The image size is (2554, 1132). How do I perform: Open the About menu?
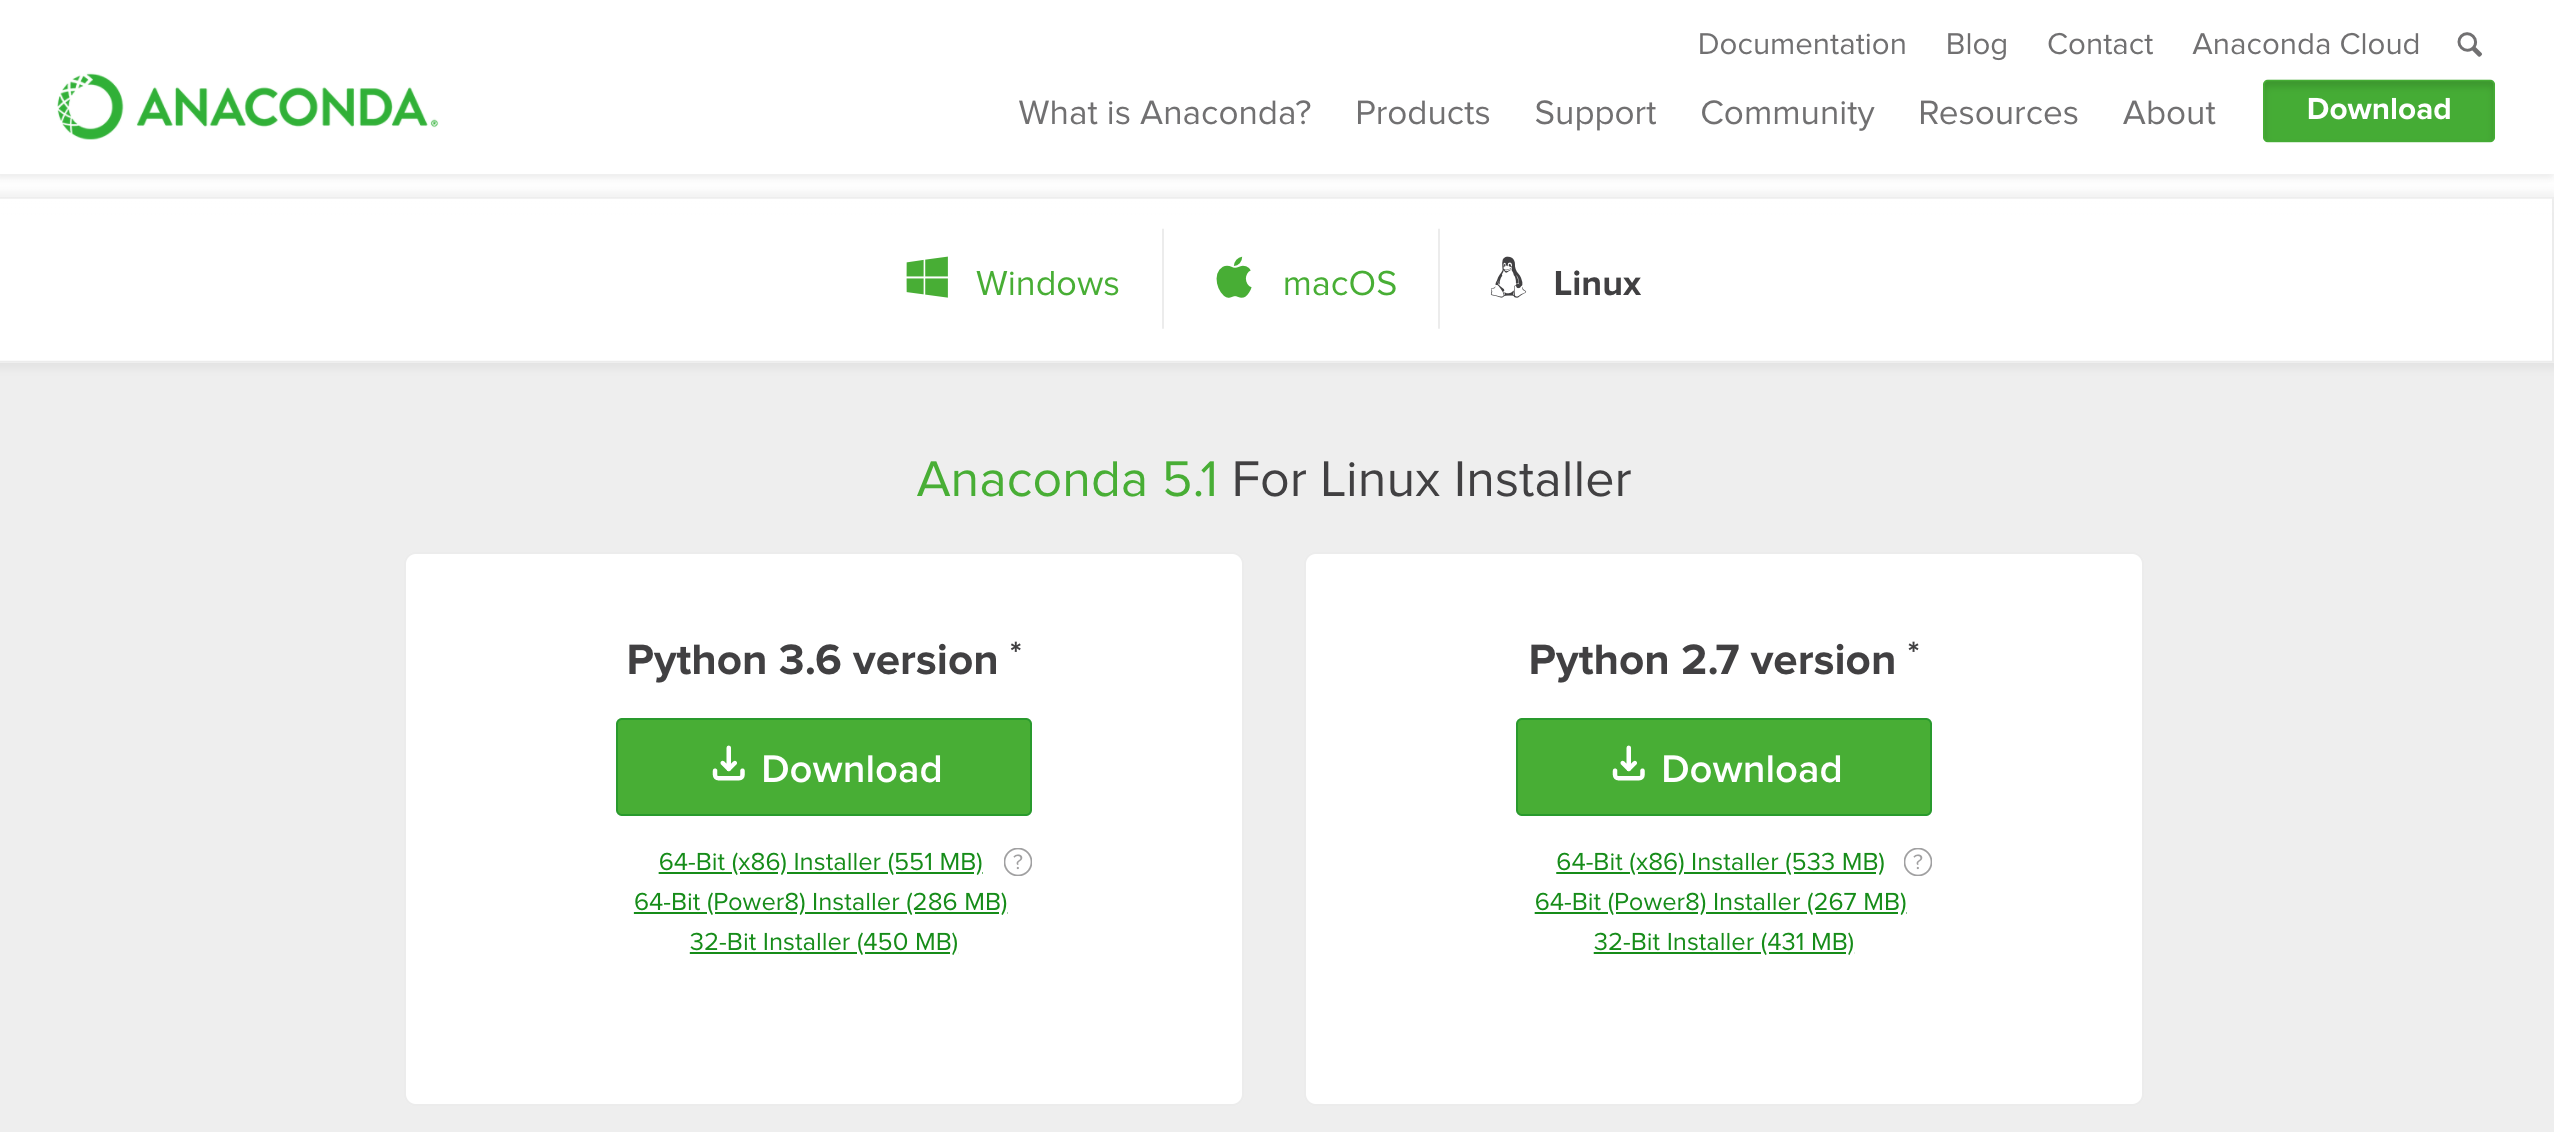click(x=2169, y=113)
